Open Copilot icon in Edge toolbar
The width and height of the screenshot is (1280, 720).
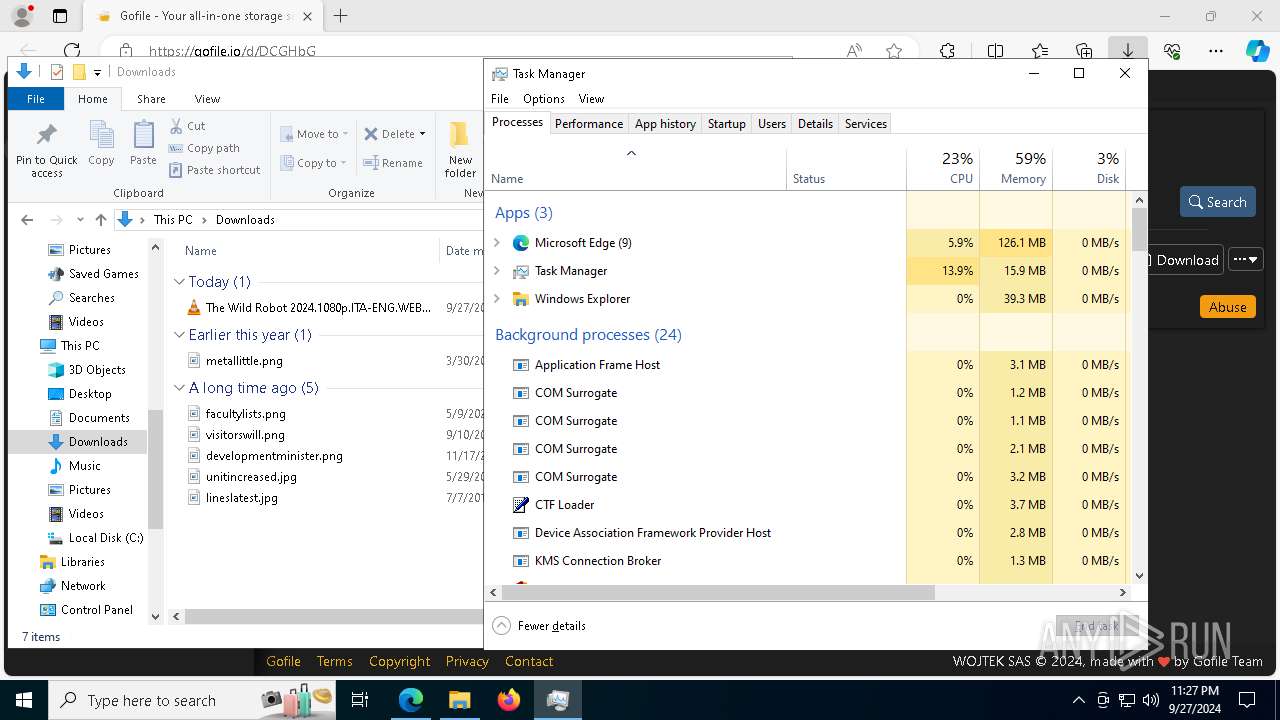[x=1257, y=51]
